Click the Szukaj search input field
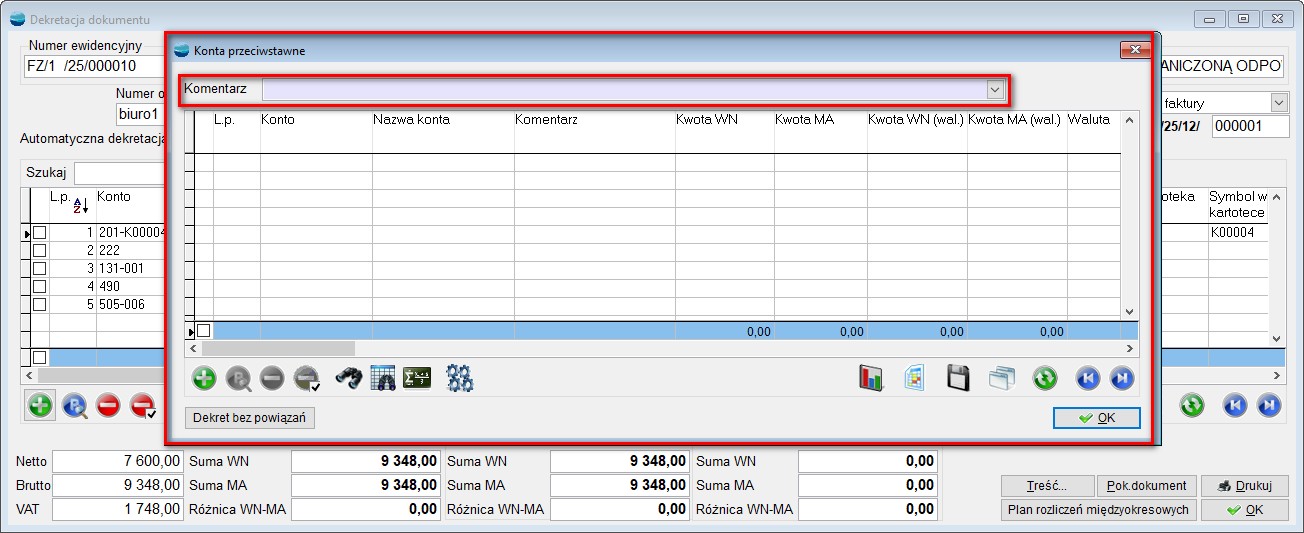This screenshot has width=1304, height=533. [118, 172]
